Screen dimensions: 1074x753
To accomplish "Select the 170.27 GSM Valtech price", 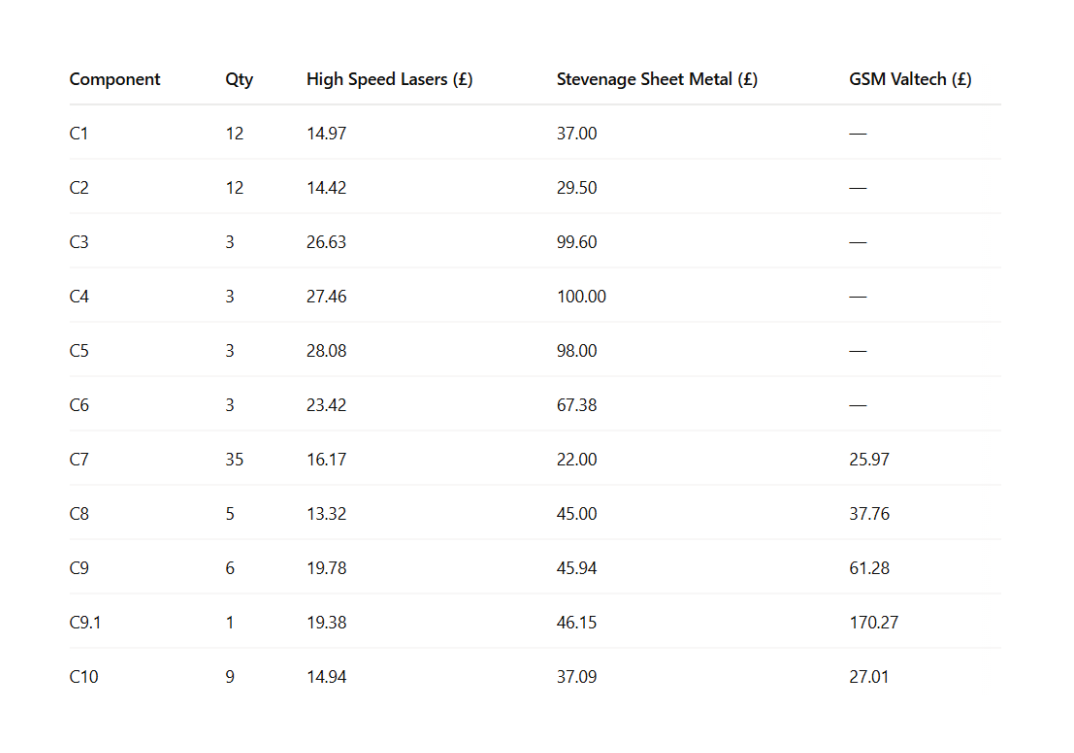I will click(873, 623).
